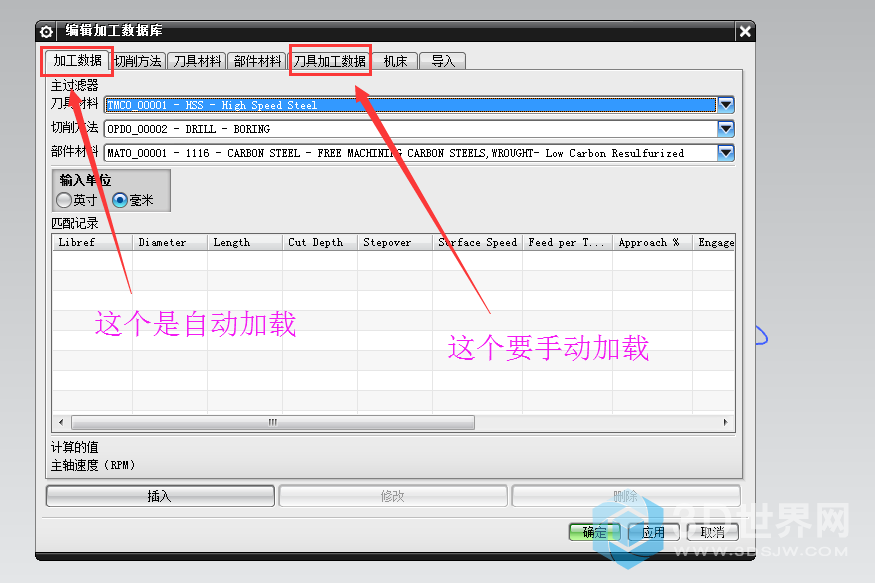Click the 删除 button

(626, 496)
